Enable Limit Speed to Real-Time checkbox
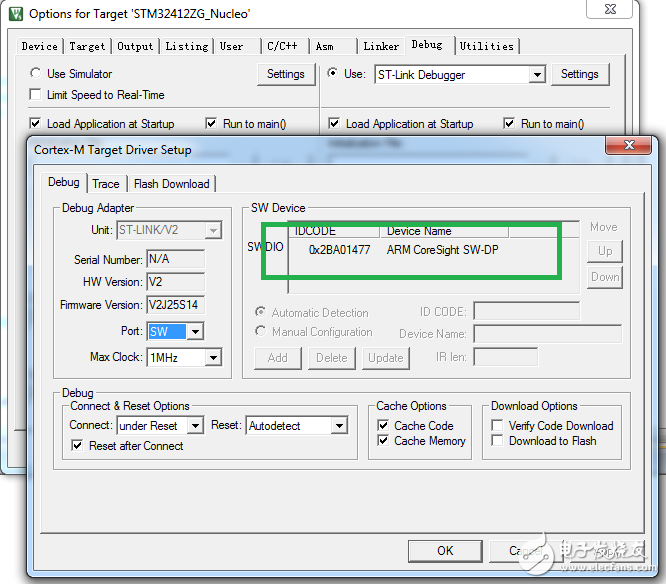 35,94
